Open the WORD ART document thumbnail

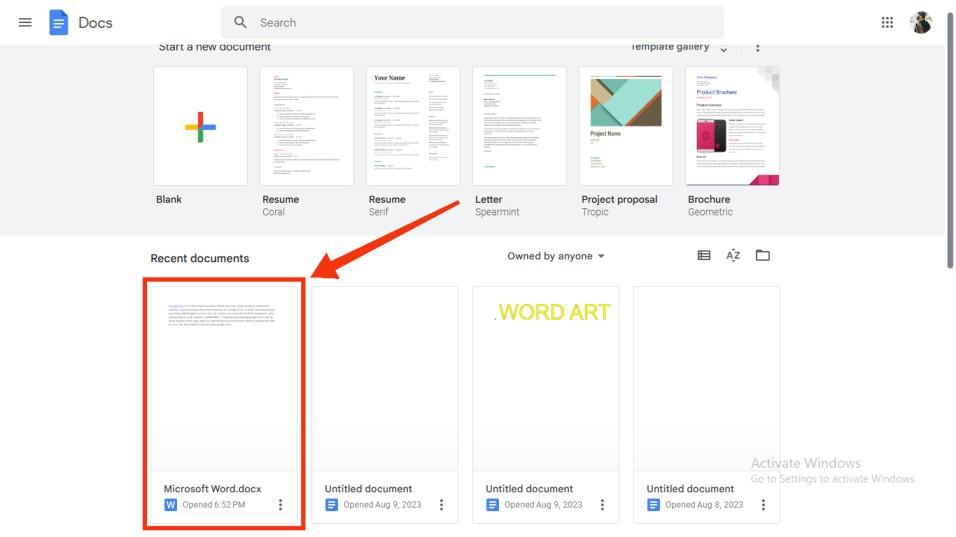(546, 378)
